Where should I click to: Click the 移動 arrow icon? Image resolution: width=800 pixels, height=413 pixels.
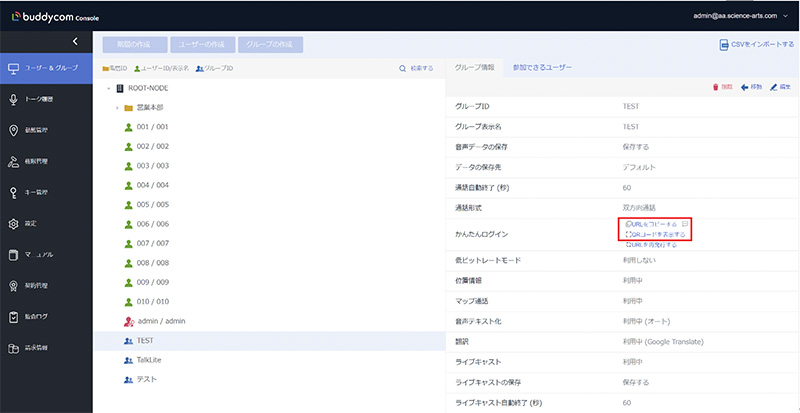coord(745,87)
